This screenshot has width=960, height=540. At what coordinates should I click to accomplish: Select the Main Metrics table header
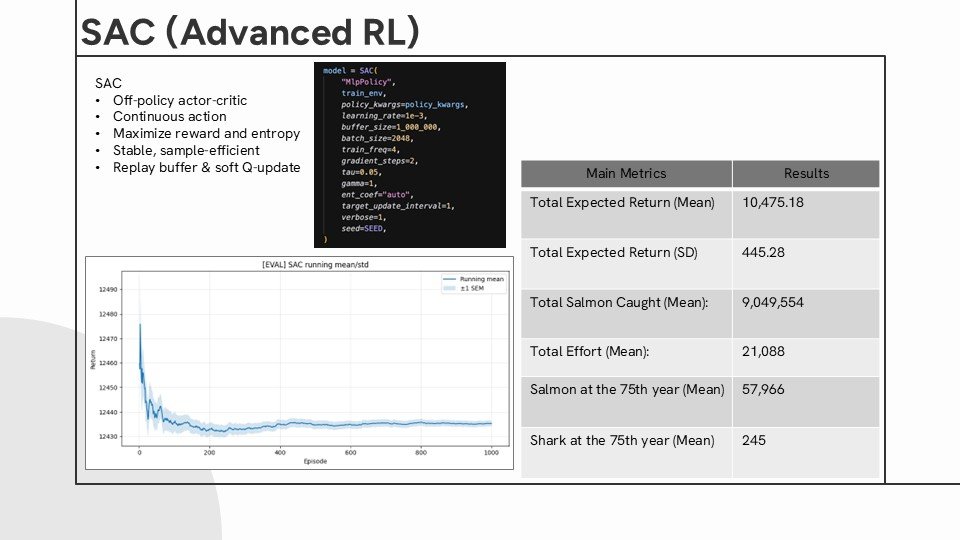coord(626,174)
